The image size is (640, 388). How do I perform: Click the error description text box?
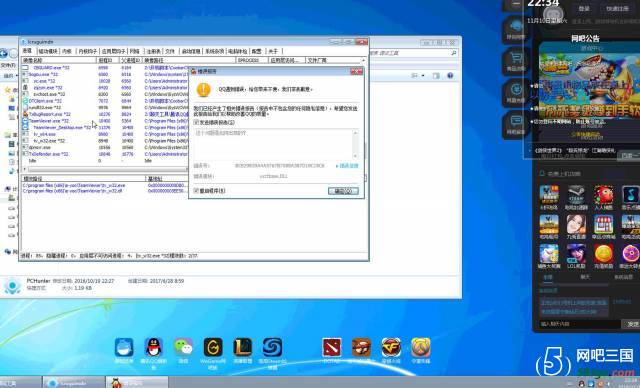276,144
